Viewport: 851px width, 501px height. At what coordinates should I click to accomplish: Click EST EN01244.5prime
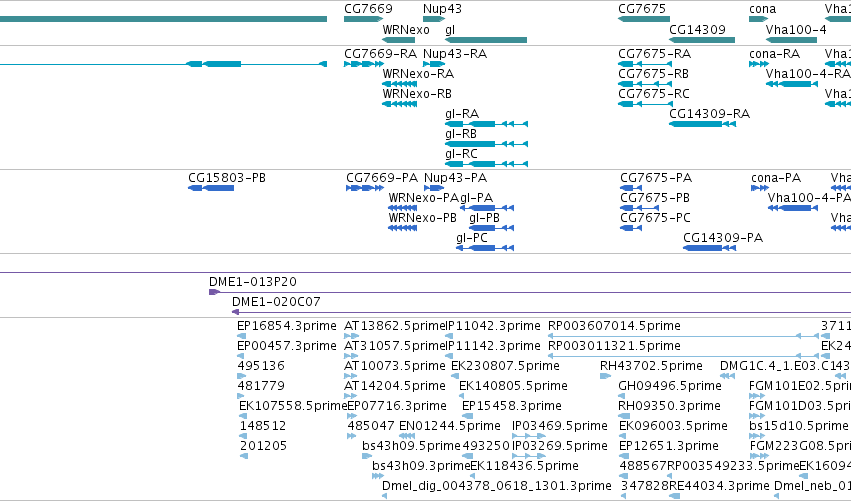click(407, 436)
